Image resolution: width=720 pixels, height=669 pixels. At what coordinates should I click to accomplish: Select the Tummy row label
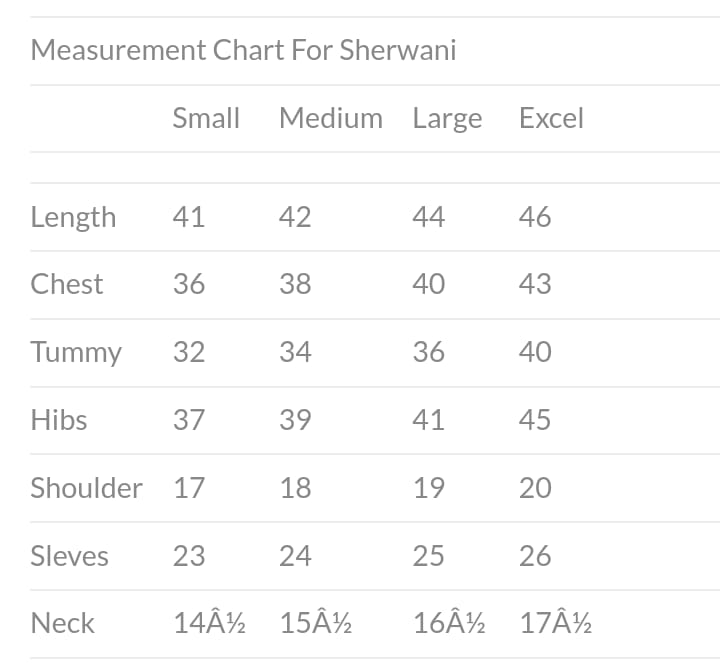[x=76, y=352]
